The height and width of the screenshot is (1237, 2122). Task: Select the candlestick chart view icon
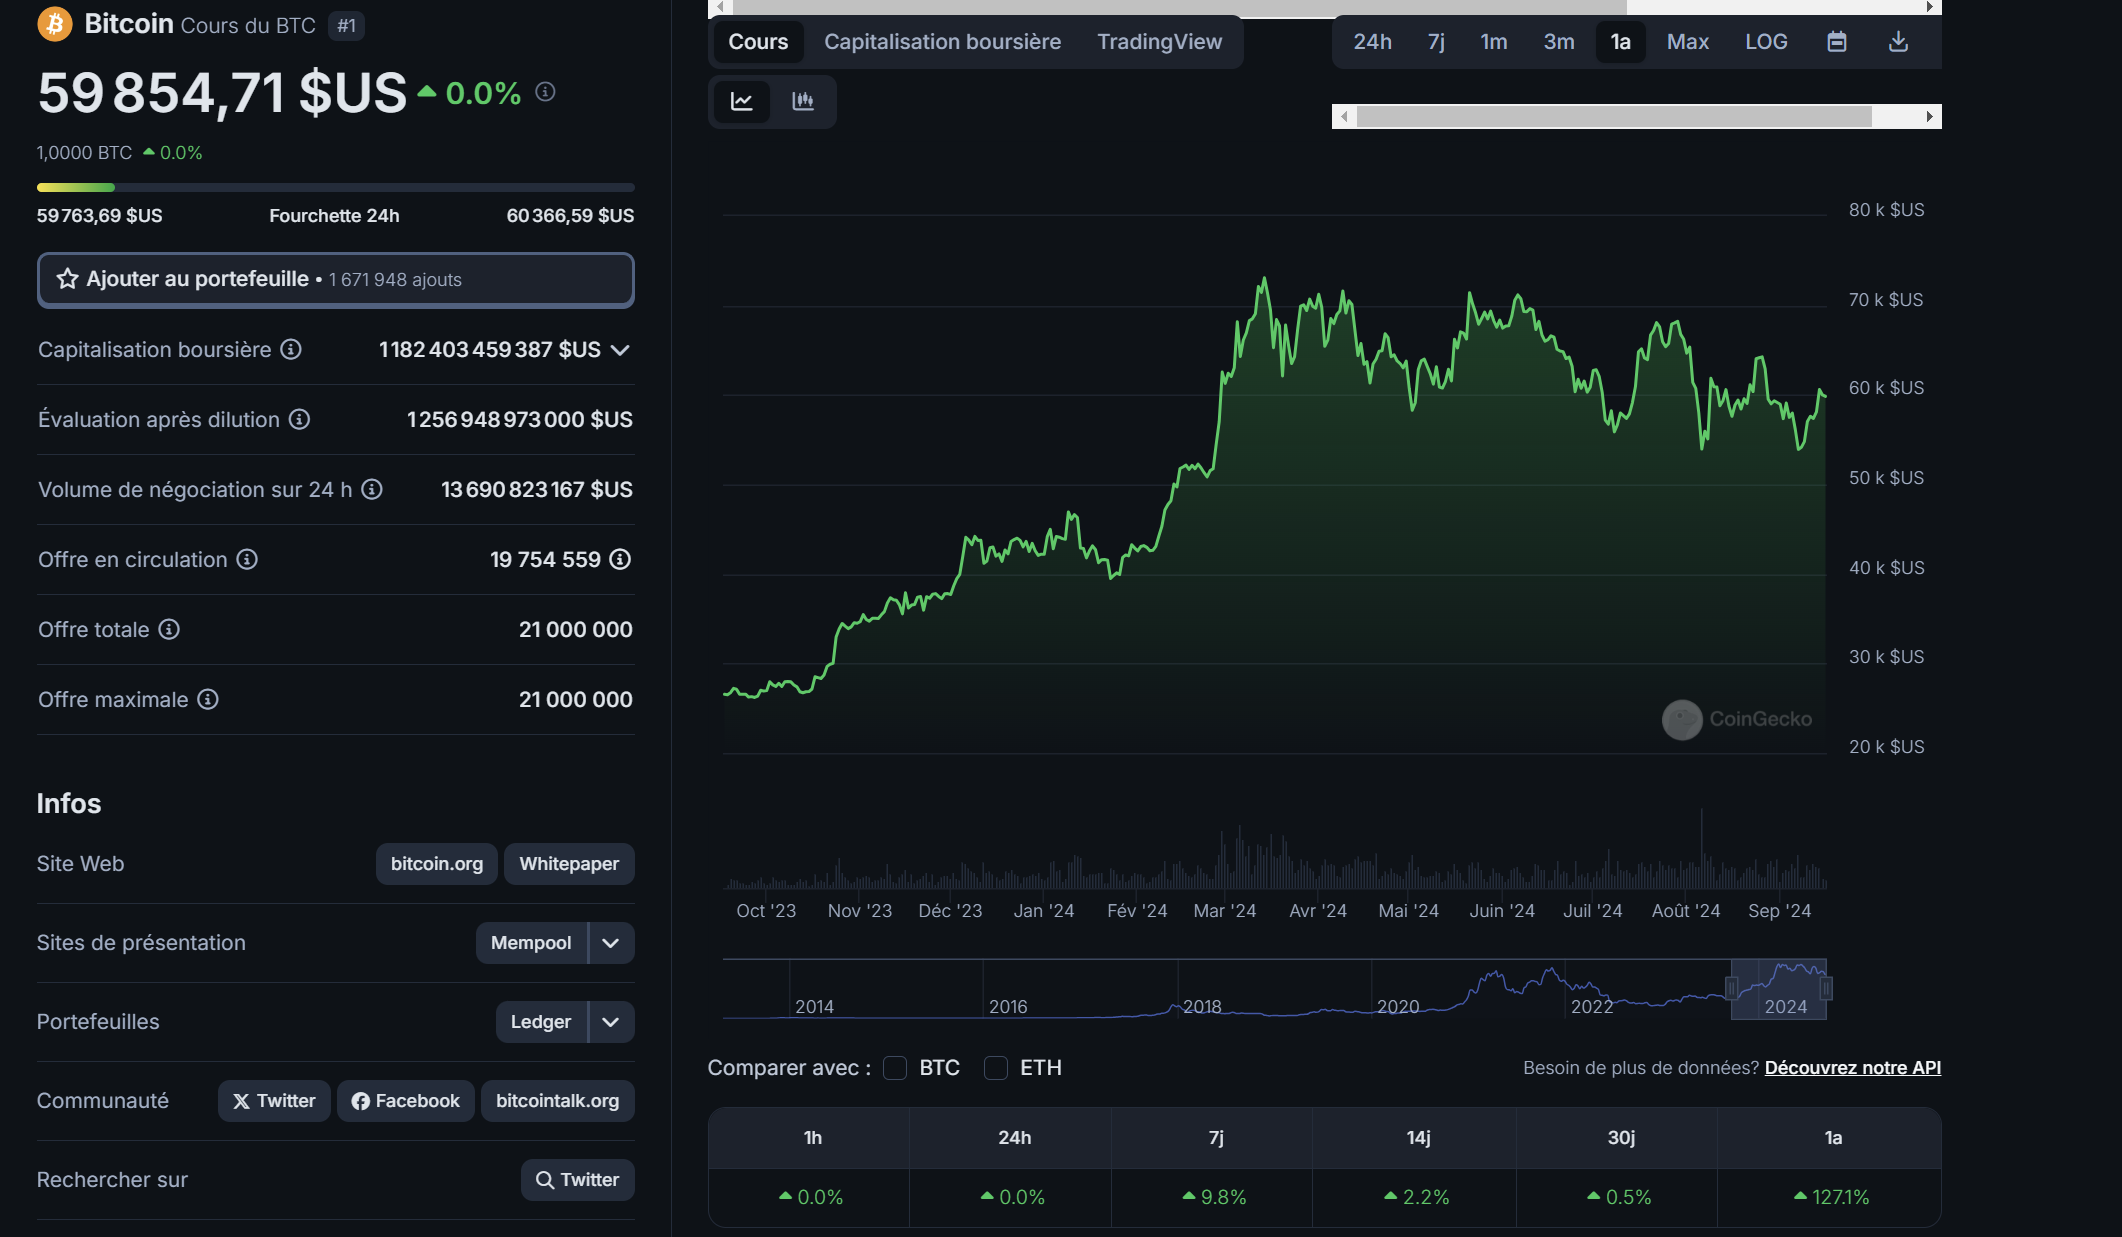(x=803, y=101)
